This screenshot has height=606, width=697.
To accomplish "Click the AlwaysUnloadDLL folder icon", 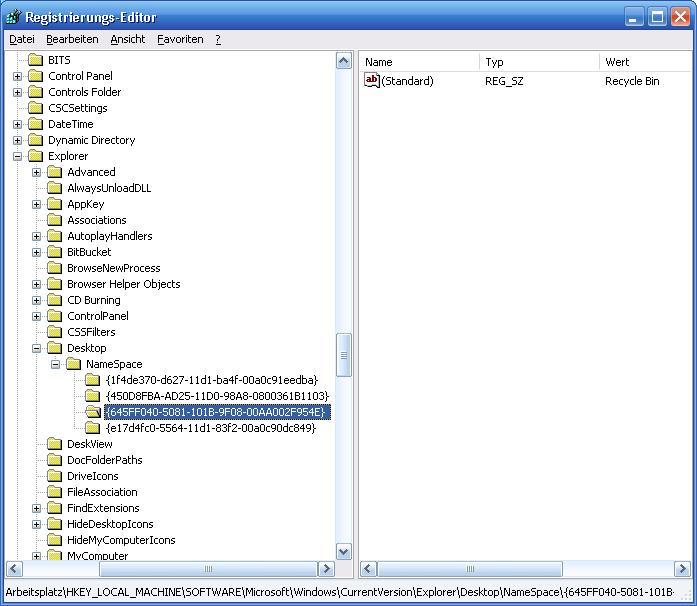I will [x=55, y=188].
